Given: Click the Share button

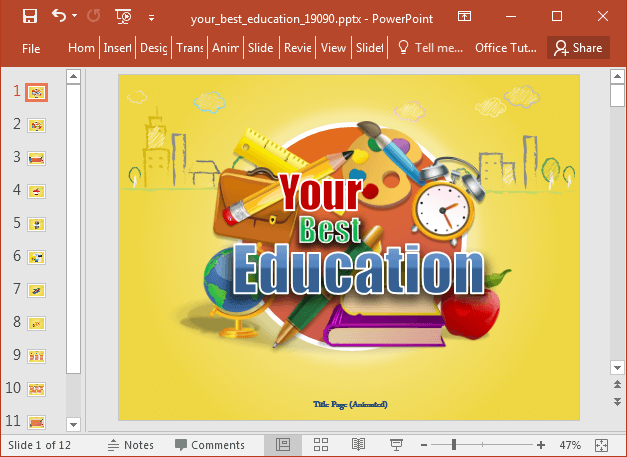Looking at the screenshot, I should [578, 48].
